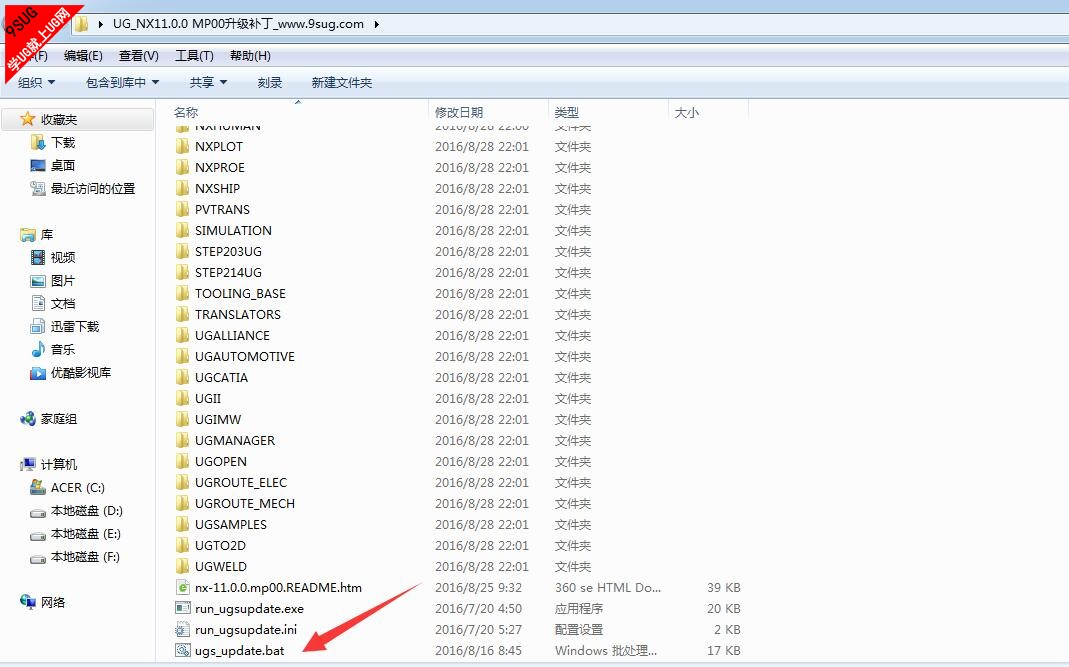
Task: Open the 查看(V) menu
Action: [x=138, y=56]
